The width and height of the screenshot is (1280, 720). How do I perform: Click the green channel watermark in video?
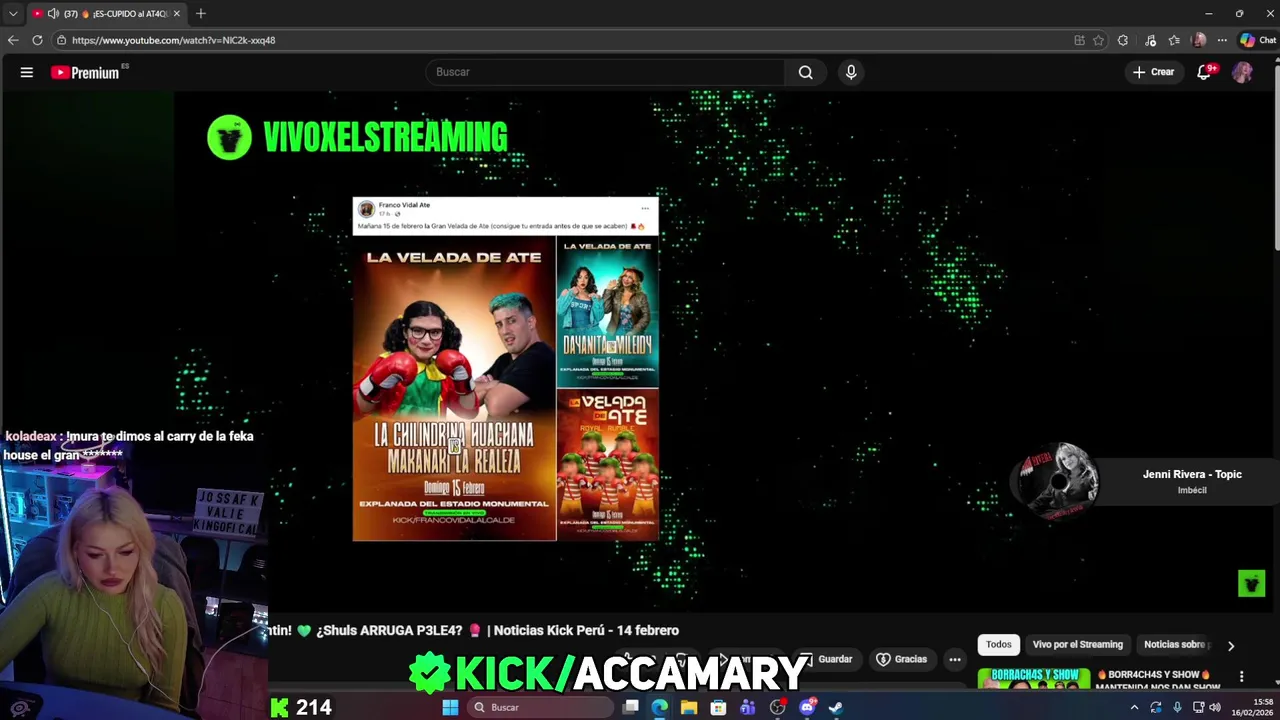pos(1251,583)
